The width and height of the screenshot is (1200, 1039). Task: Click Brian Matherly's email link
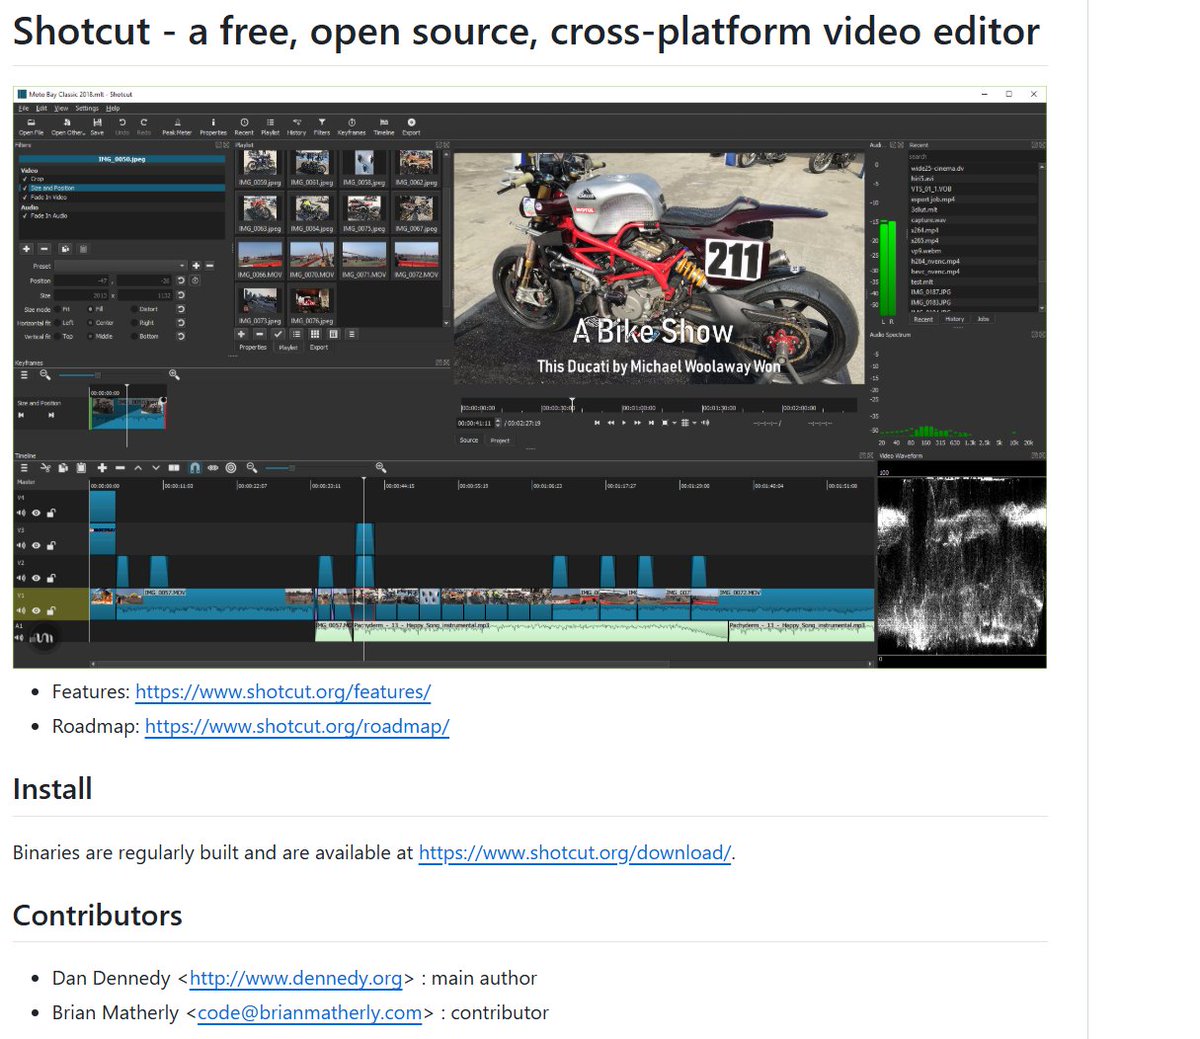[x=310, y=1012]
